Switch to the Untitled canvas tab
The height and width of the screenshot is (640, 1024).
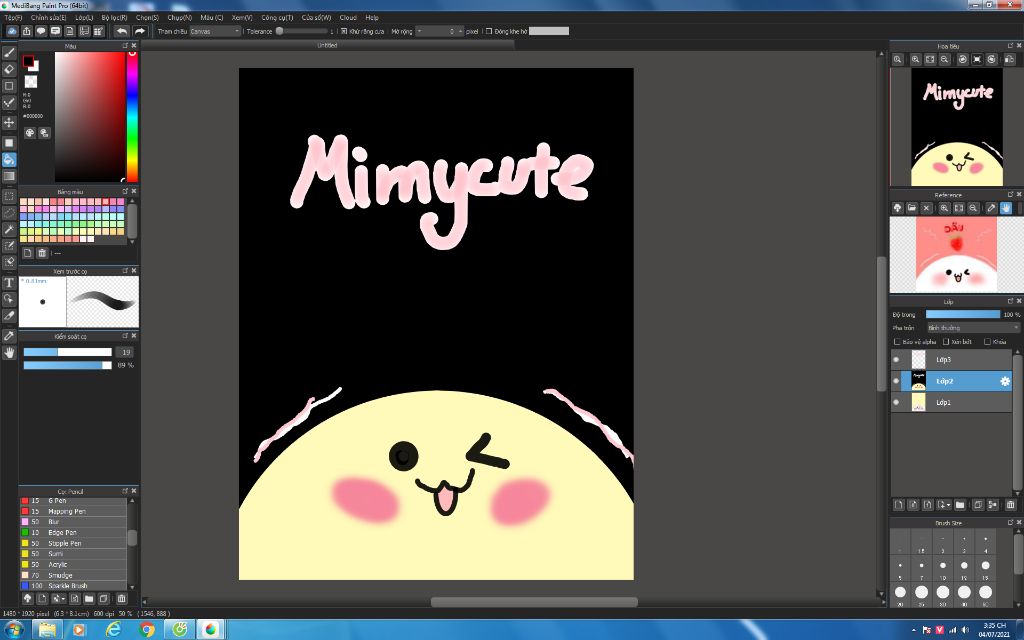(x=327, y=45)
